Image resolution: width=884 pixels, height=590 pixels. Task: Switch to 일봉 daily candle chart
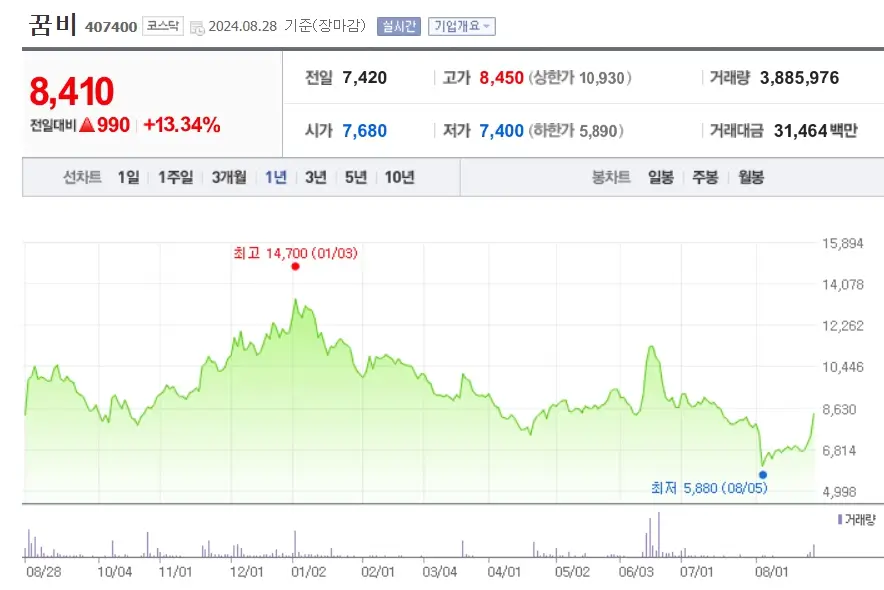tap(659, 176)
